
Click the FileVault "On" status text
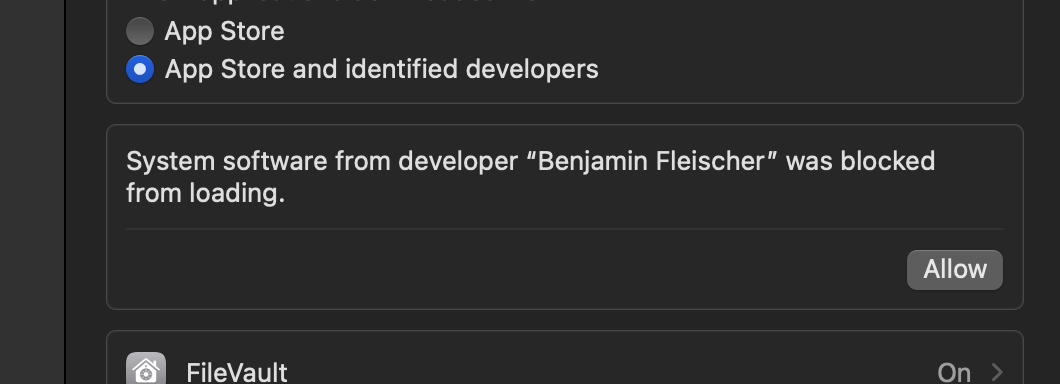(x=954, y=373)
